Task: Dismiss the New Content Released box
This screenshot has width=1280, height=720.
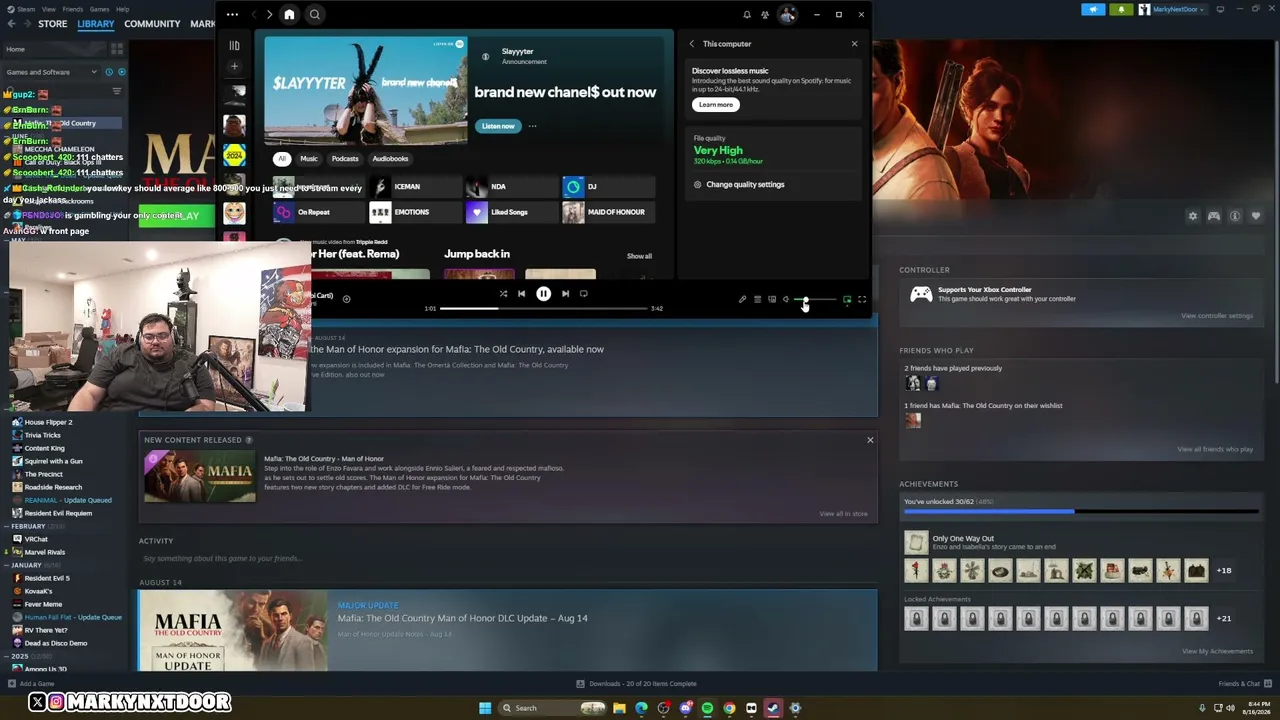Action: point(870,440)
